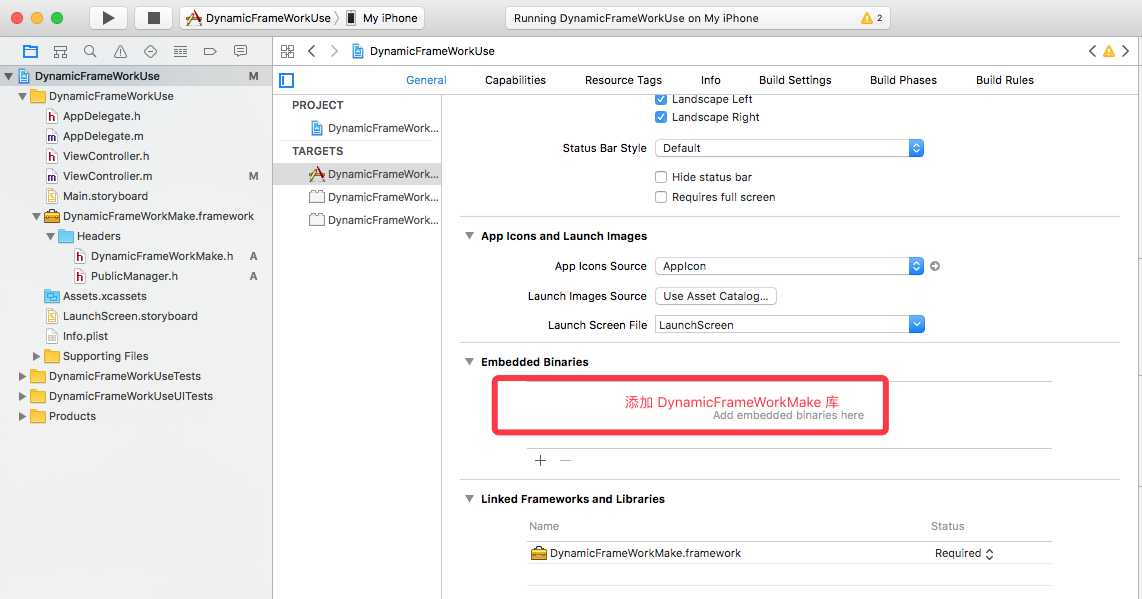Switch to Build Phases tab
Viewport: 1142px width, 599px height.
tap(903, 80)
